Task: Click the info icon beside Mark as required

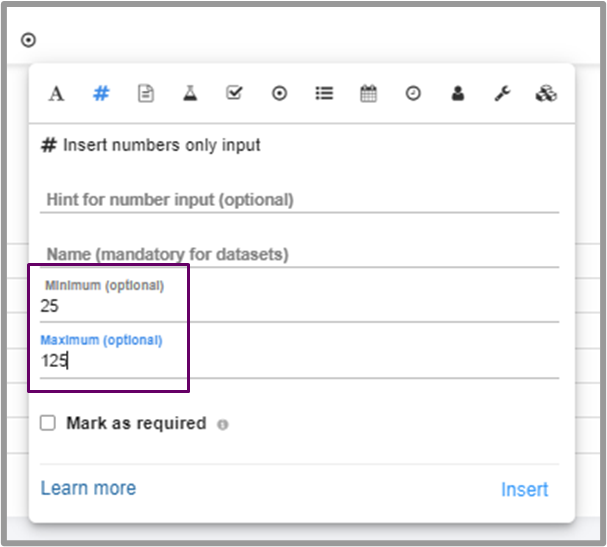Action: point(222,424)
